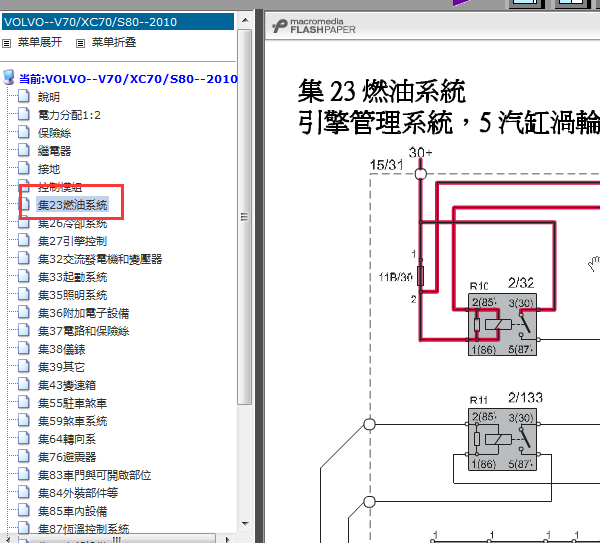Open the 繼電器 tree item
Viewport: 600px width, 543px height.
coord(54,151)
